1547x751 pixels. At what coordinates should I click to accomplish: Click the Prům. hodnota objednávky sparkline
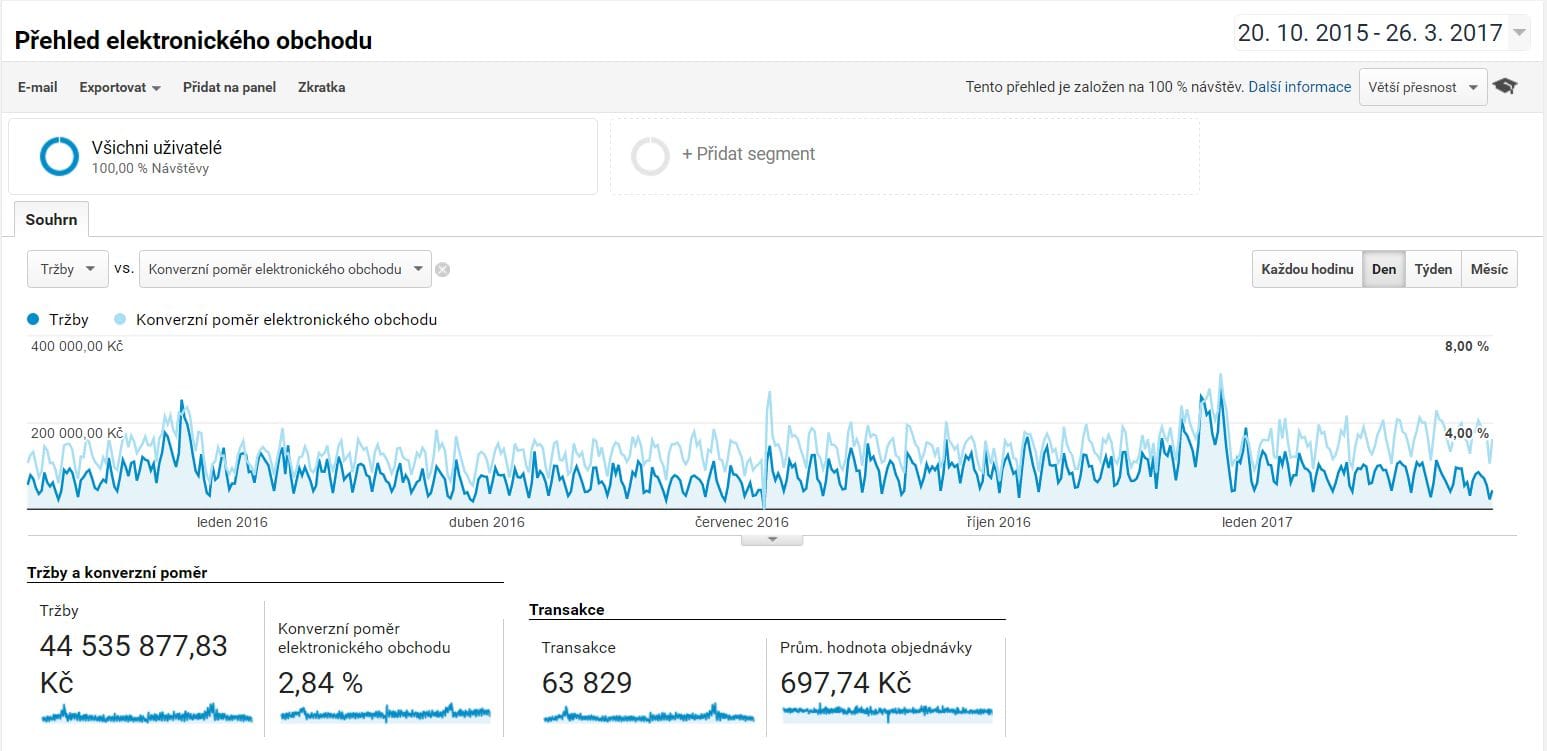pyautogui.click(x=887, y=712)
